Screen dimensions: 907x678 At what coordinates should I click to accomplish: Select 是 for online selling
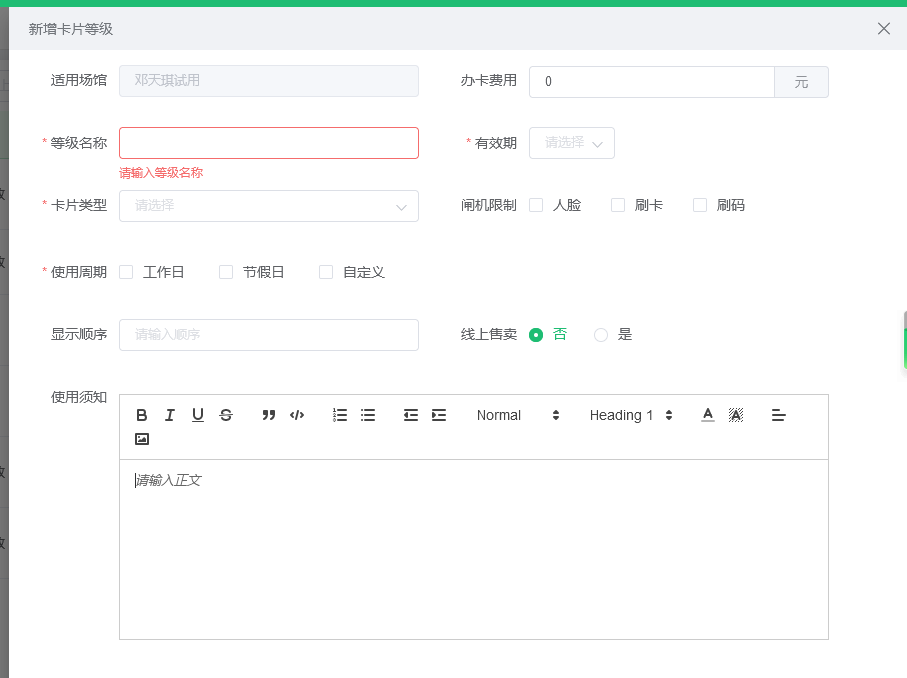(600, 335)
